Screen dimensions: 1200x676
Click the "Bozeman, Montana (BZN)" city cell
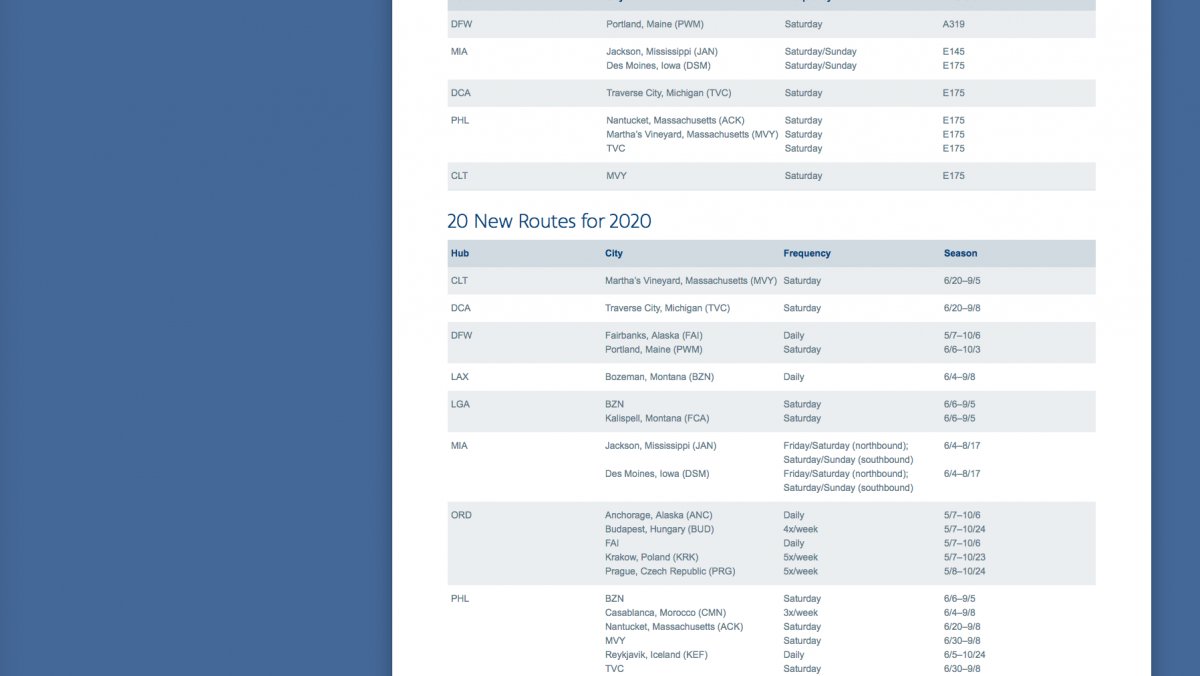click(660, 377)
